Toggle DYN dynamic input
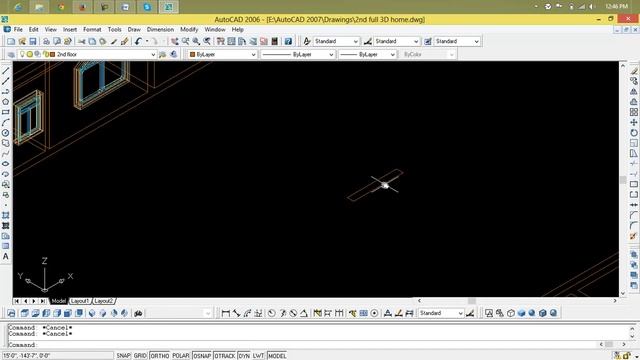The height and width of the screenshot is (360, 640). pyautogui.click(x=244, y=356)
